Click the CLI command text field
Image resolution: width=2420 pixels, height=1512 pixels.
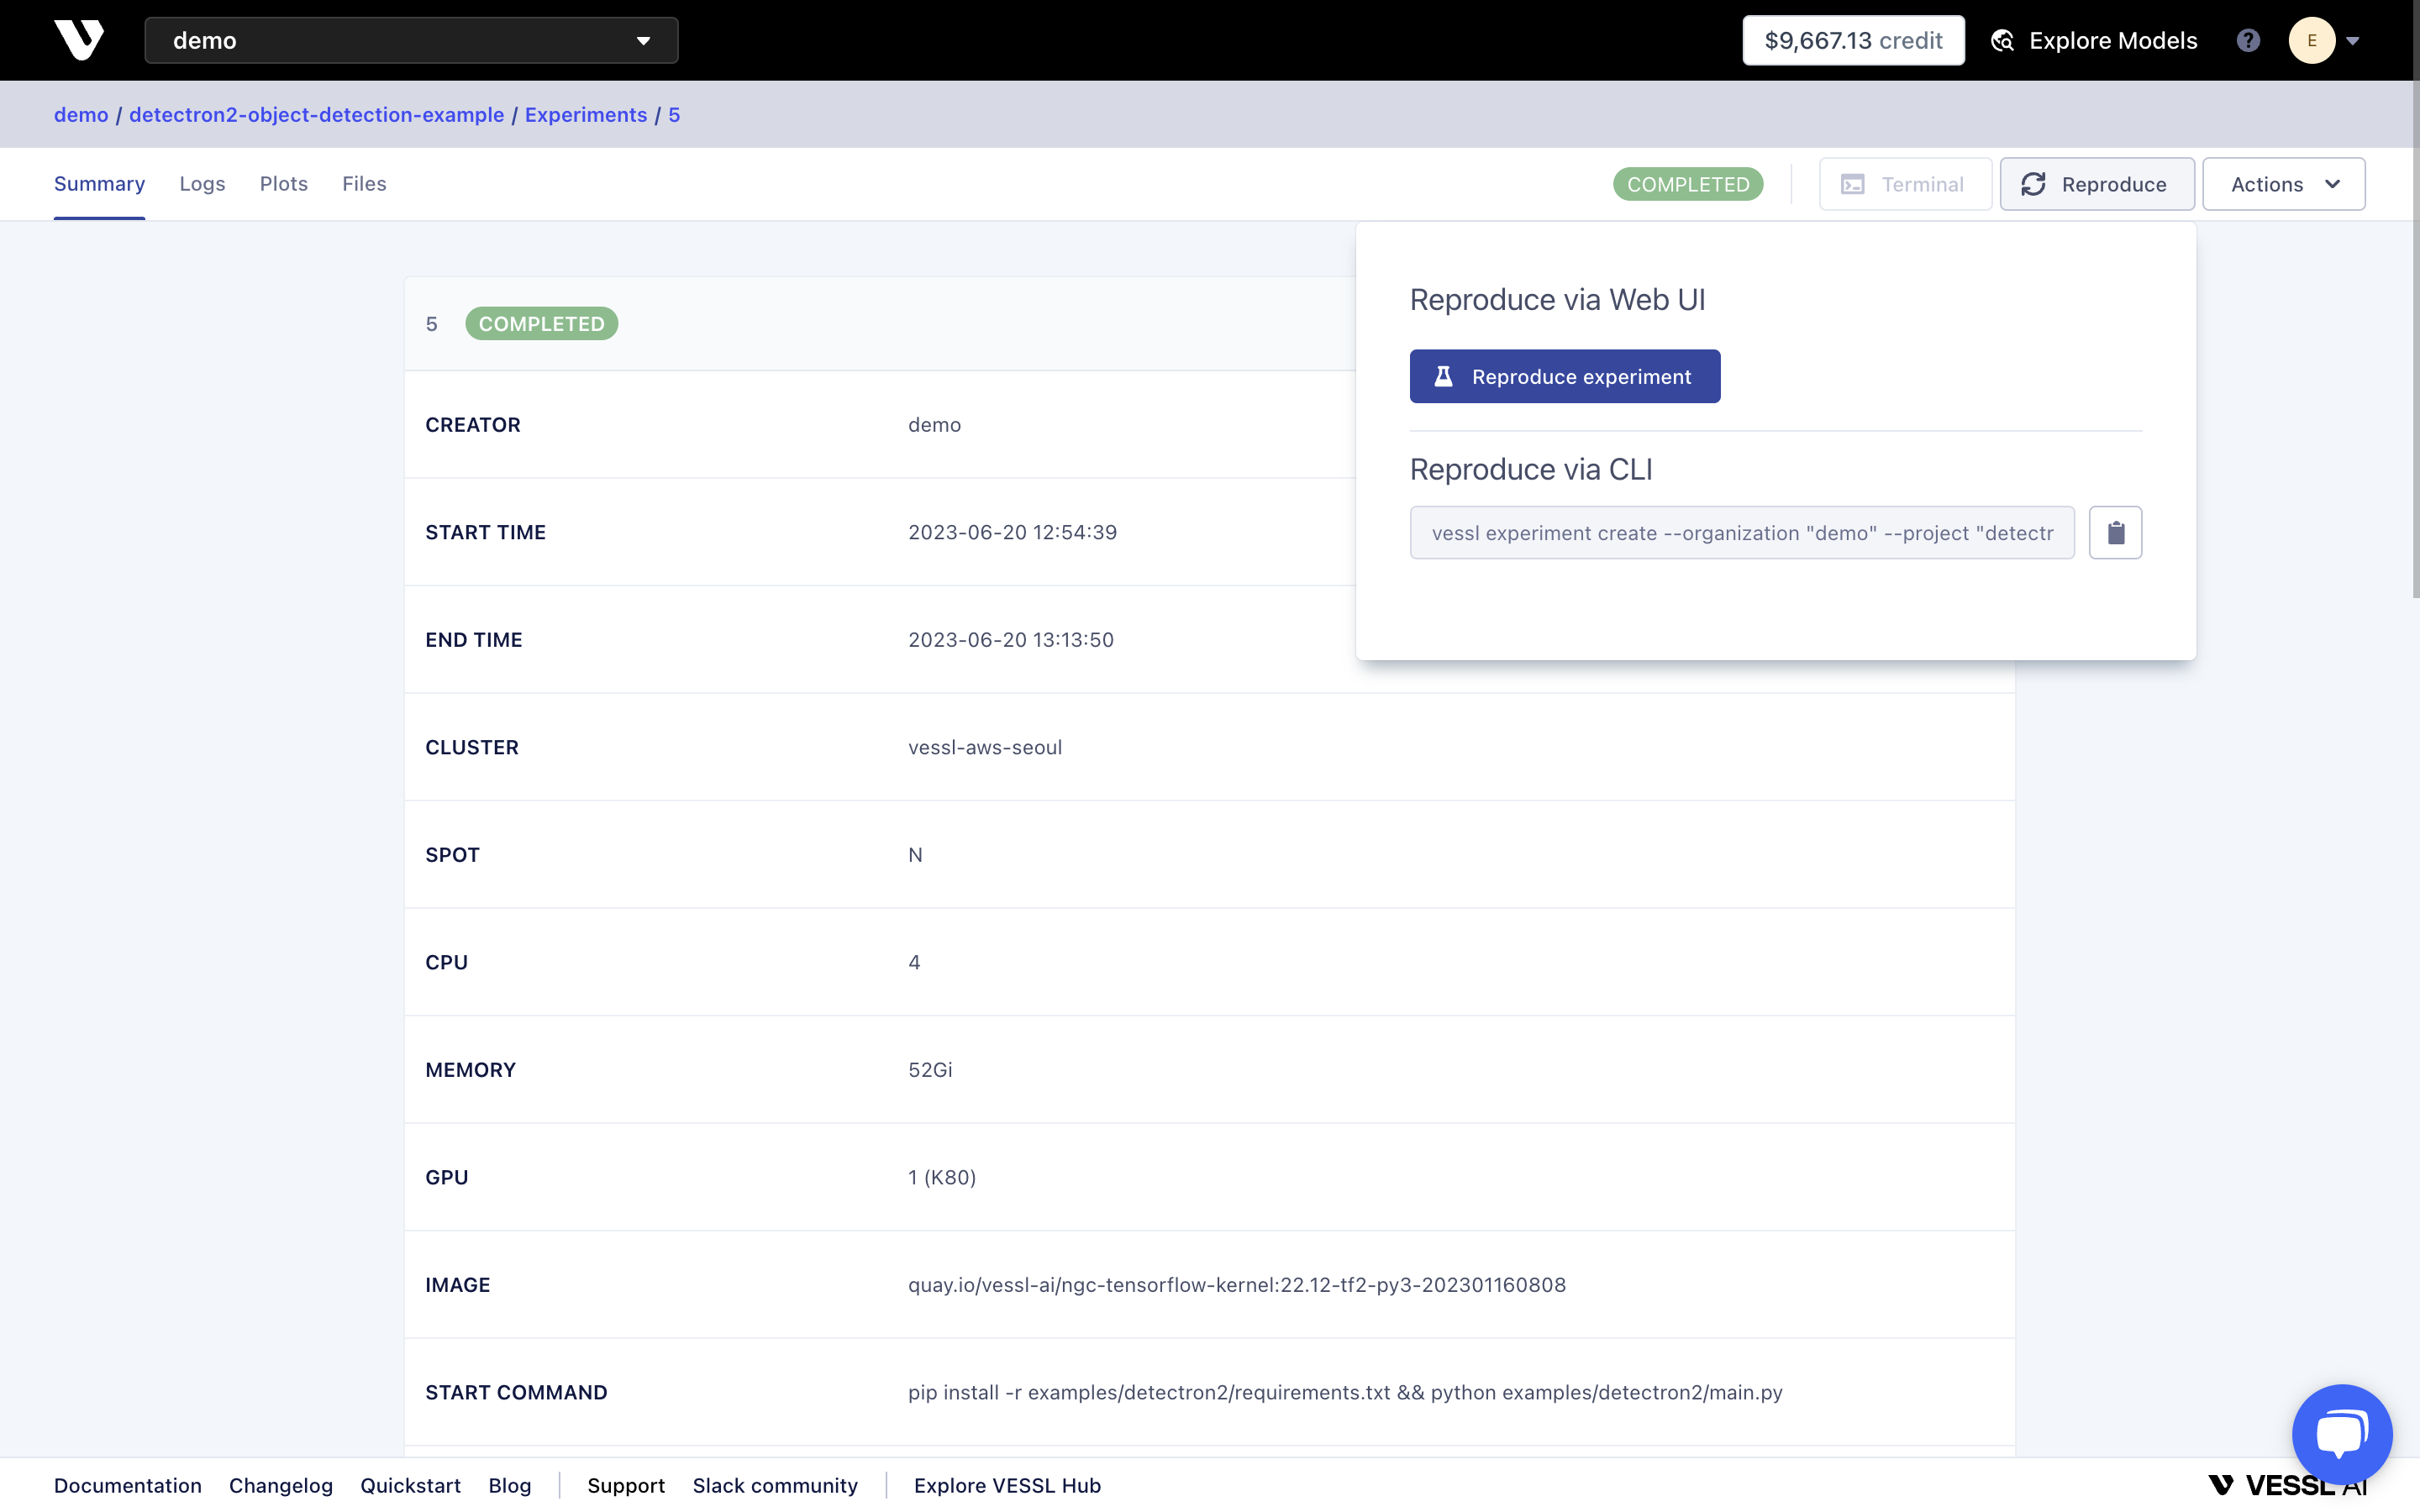point(1741,533)
